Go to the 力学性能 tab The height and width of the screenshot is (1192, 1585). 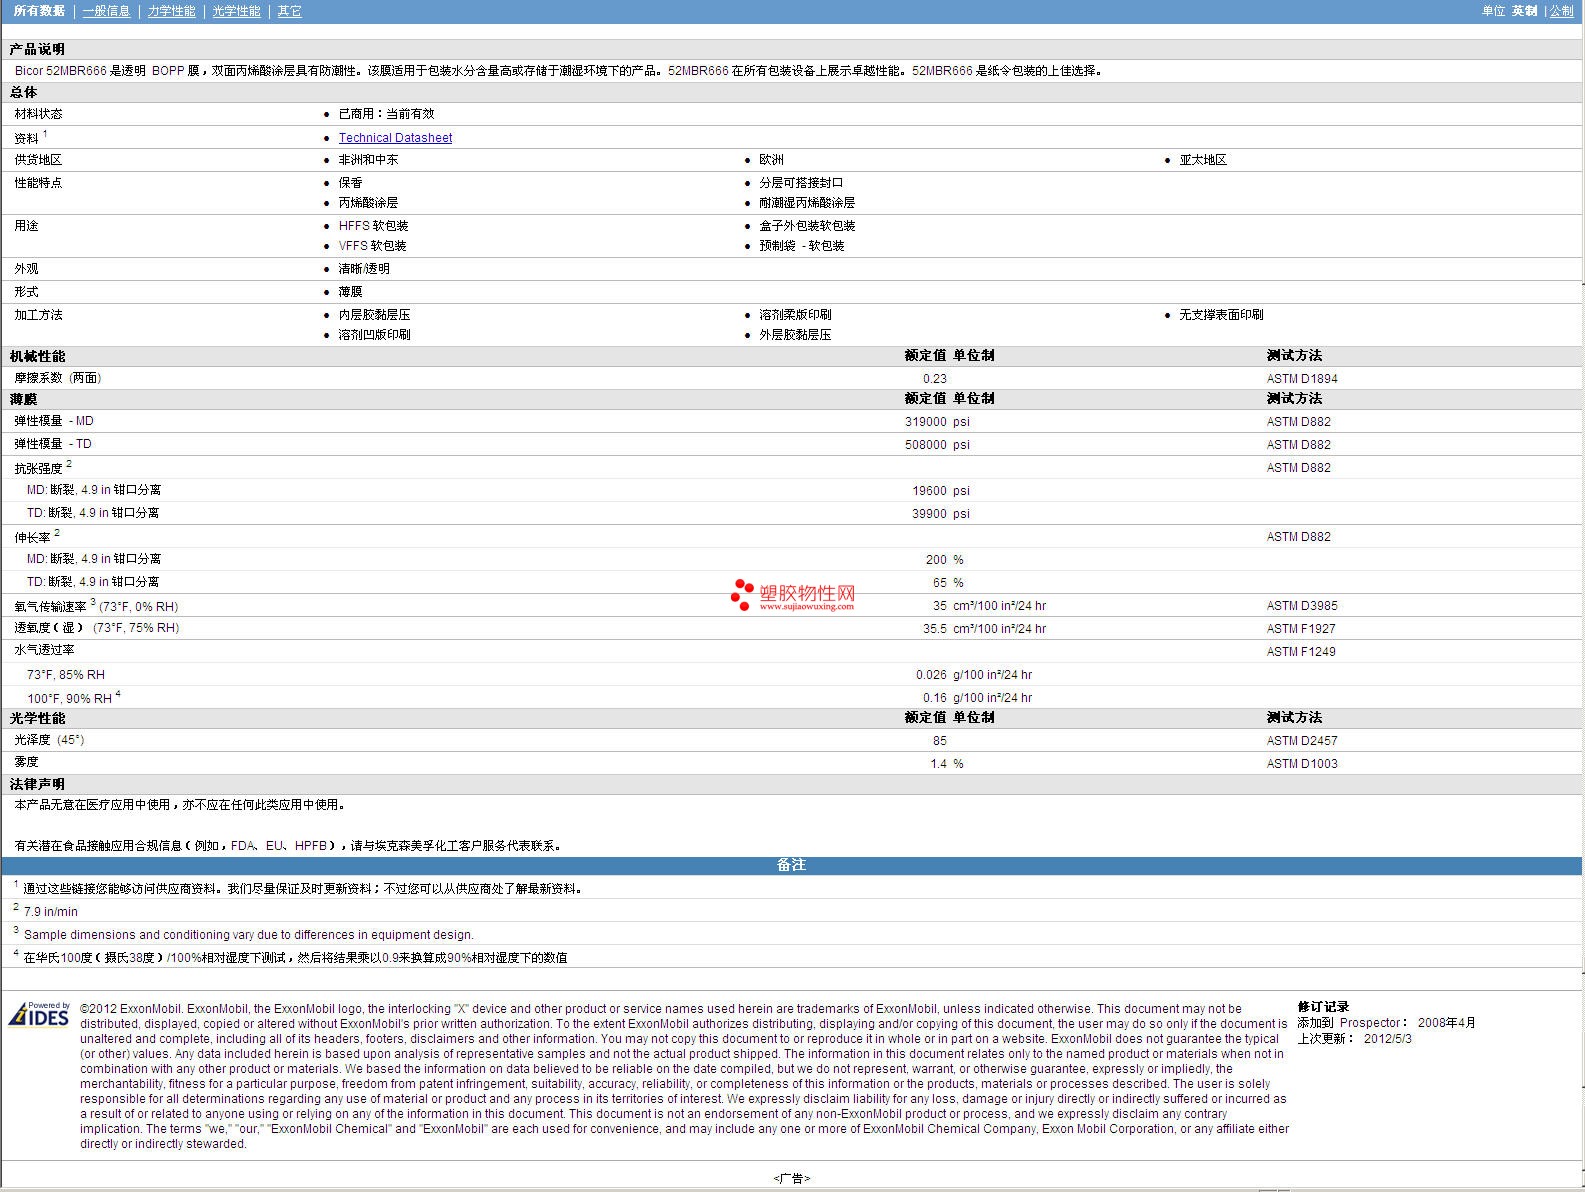coord(171,11)
